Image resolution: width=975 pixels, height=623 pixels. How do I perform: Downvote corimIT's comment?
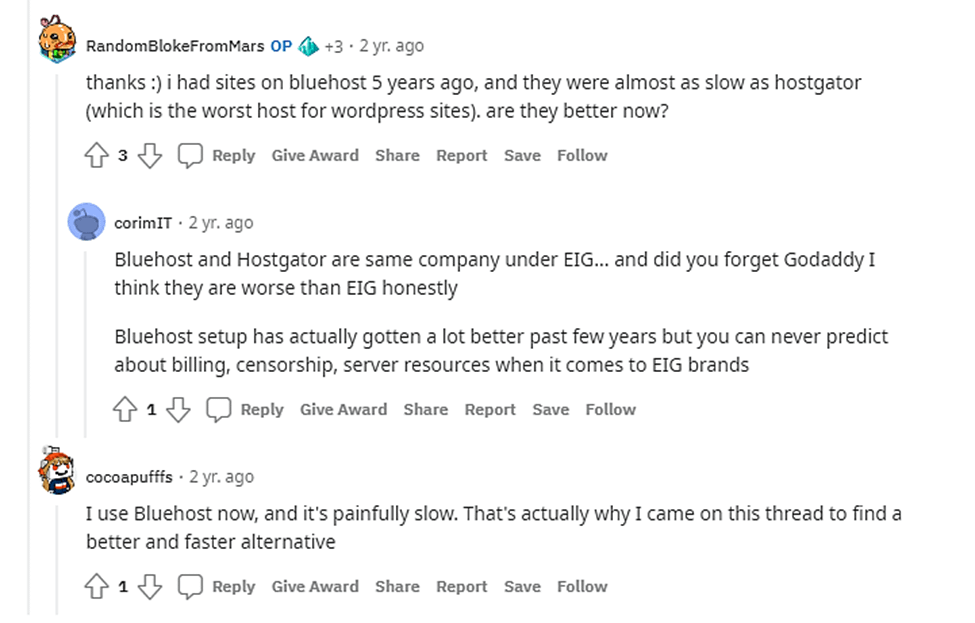point(179,409)
